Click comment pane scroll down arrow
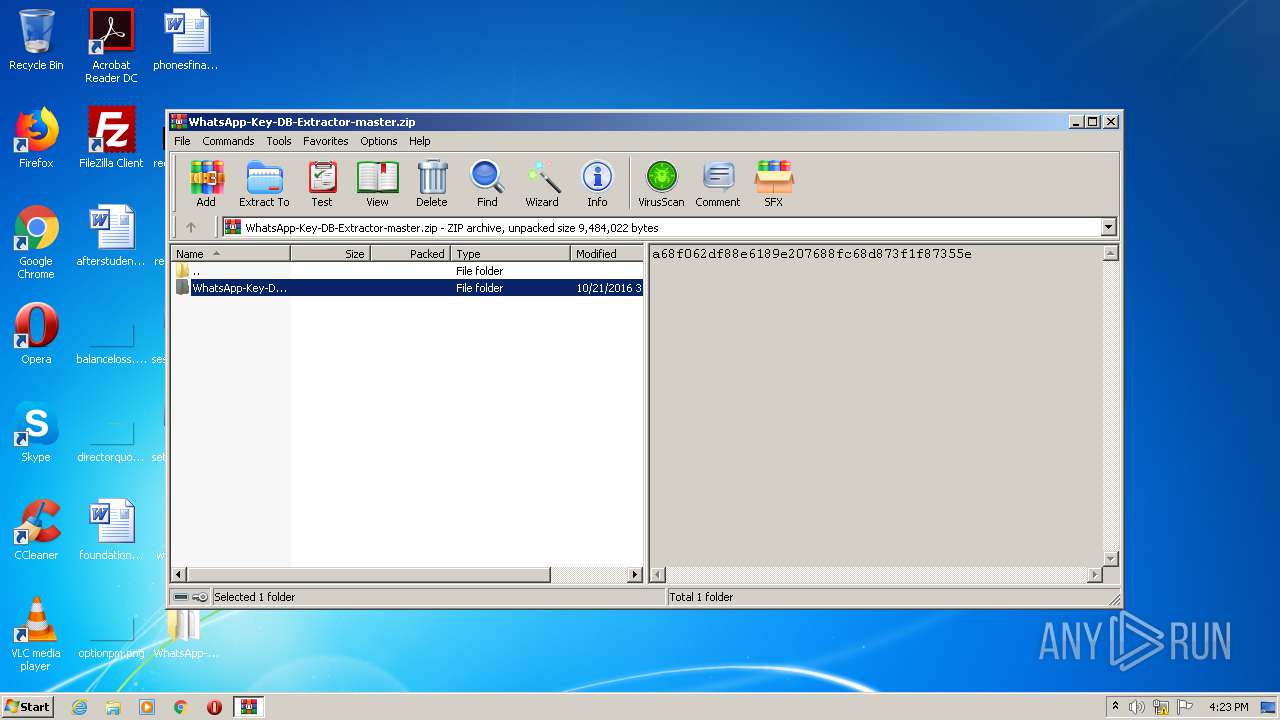 pos(1110,558)
